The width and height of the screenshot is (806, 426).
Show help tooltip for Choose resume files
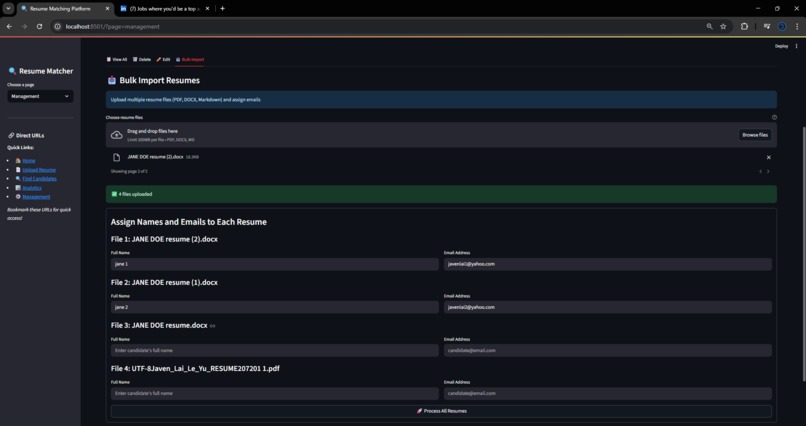click(x=774, y=117)
